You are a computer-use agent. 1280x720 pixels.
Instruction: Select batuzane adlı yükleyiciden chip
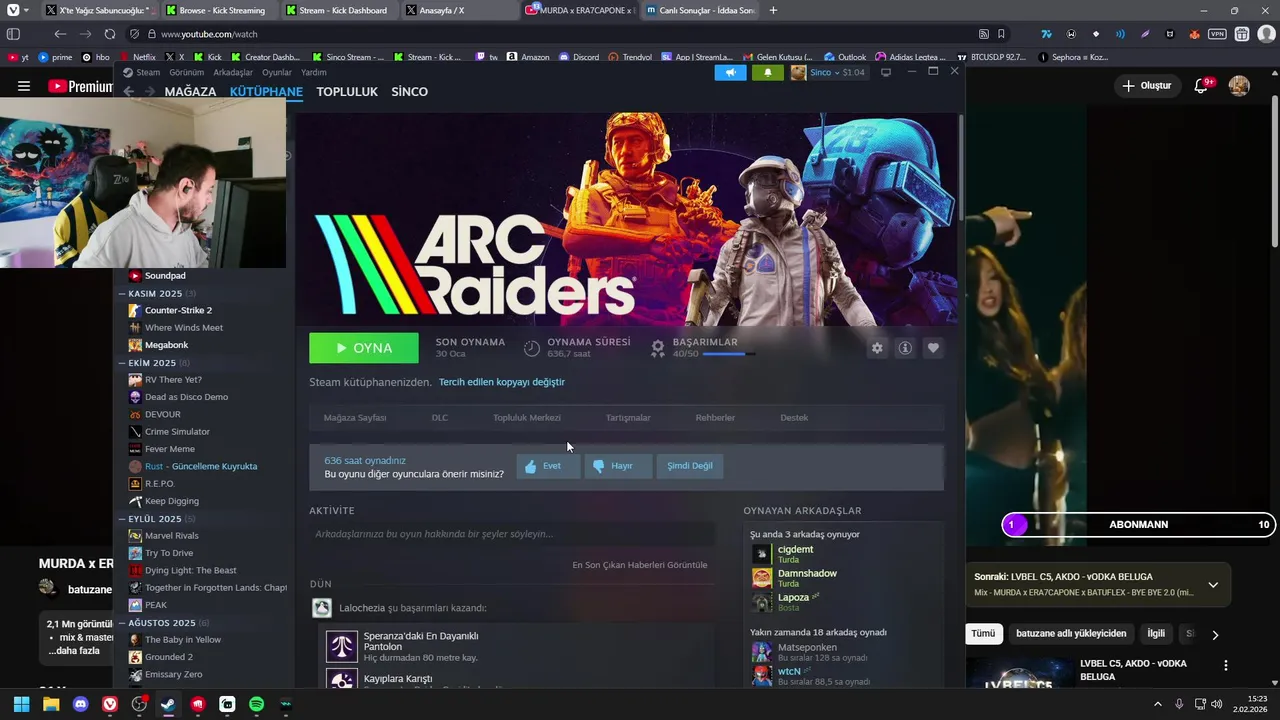pyautogui.click(x=1071, y=634)
